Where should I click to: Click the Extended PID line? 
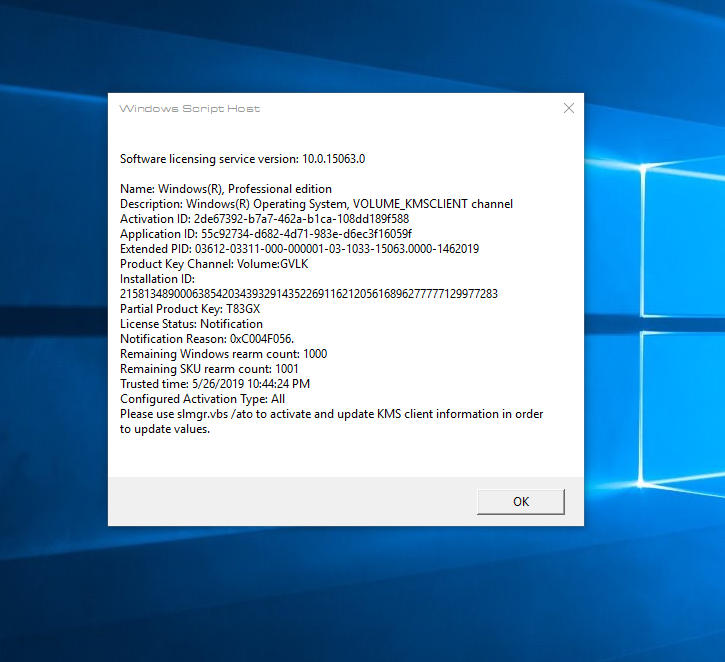click(x=299, y=249)
